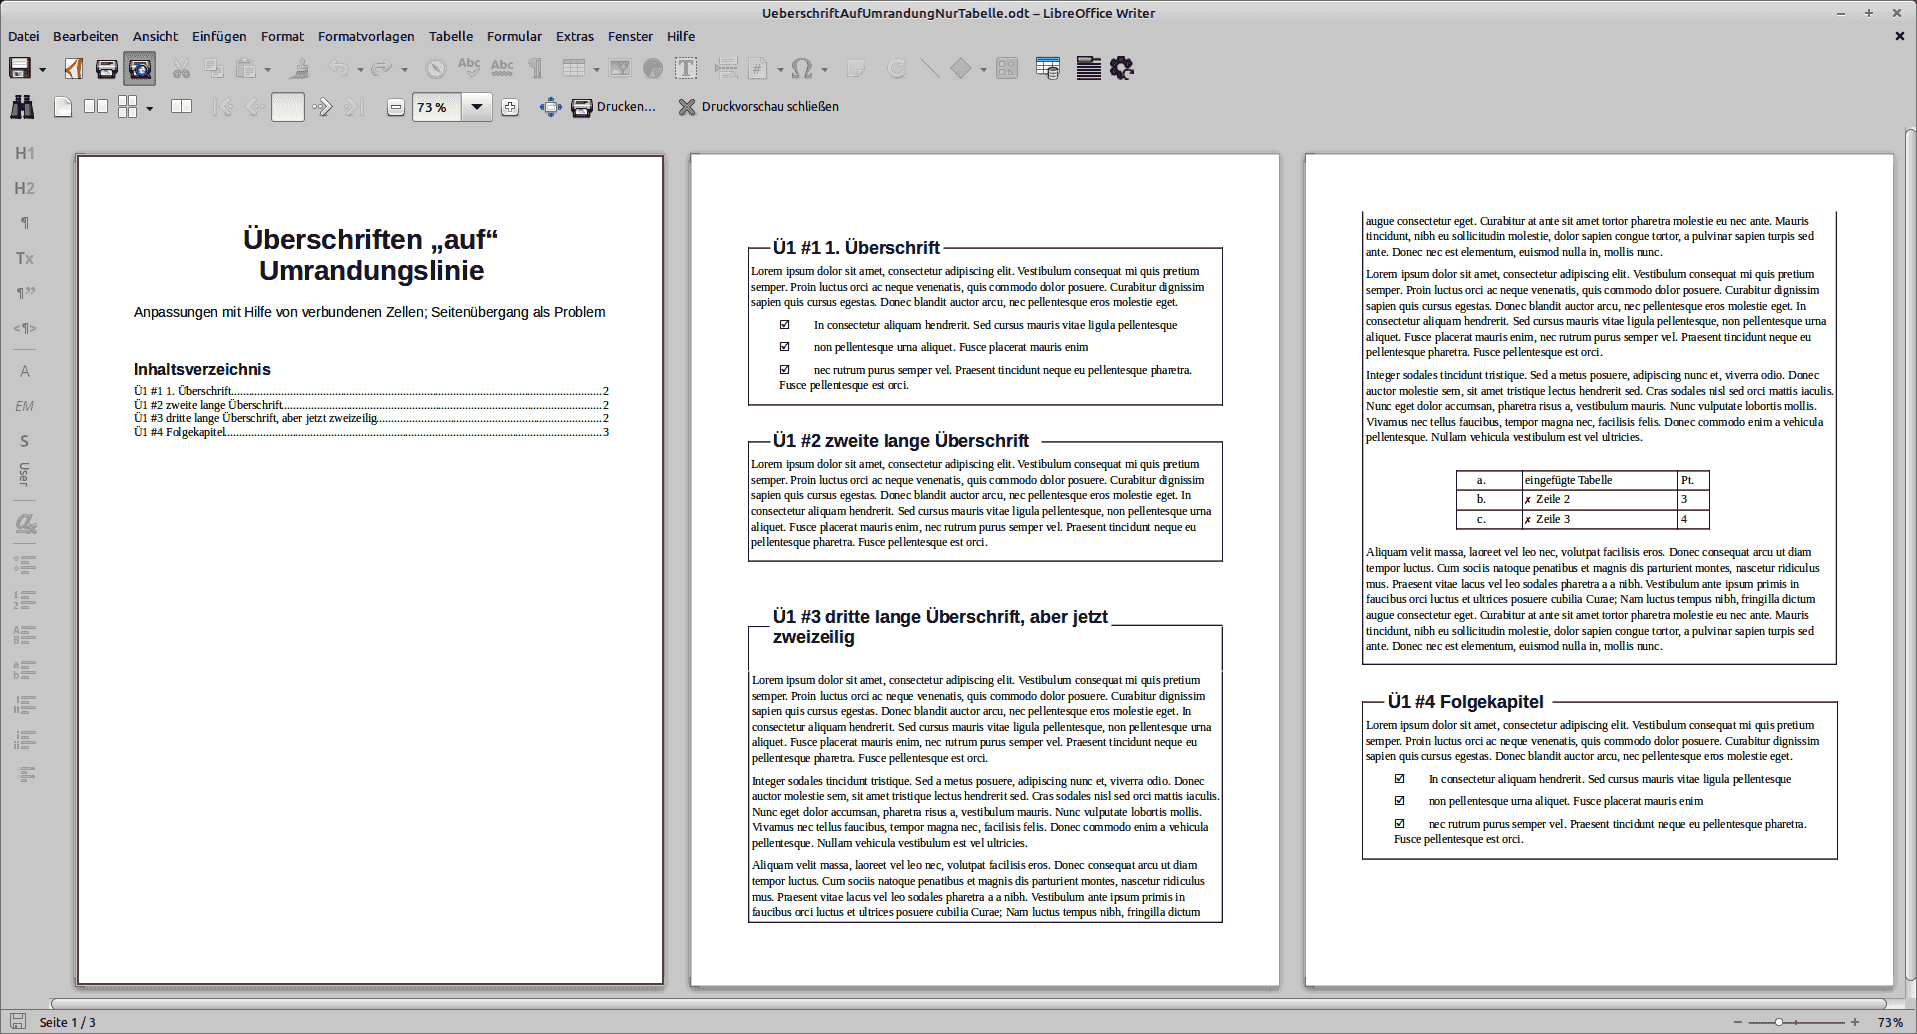Image resolution: width=1917 pixels, height=1034 pixels.
Task: Toggle full screen preview icon
Action: coord(551,107)
